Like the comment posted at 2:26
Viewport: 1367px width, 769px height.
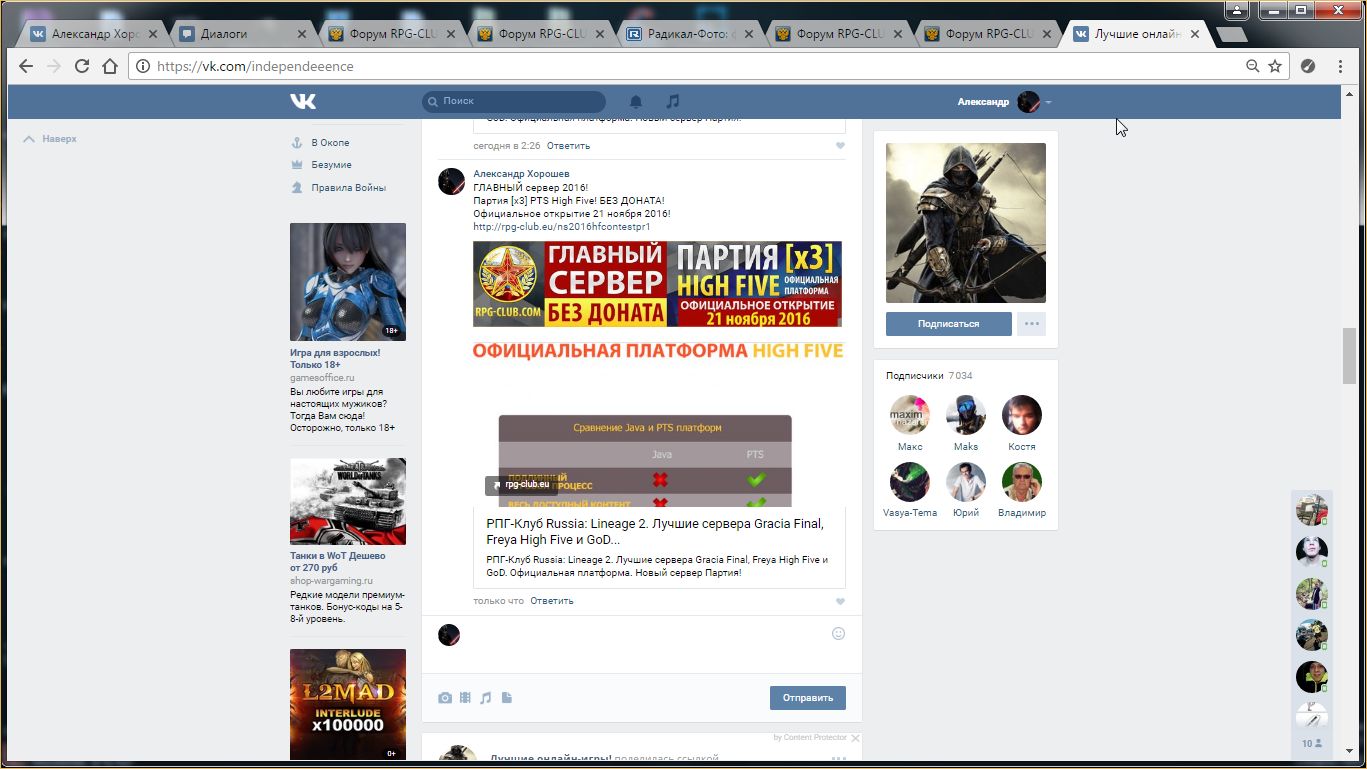pos(840,146)
